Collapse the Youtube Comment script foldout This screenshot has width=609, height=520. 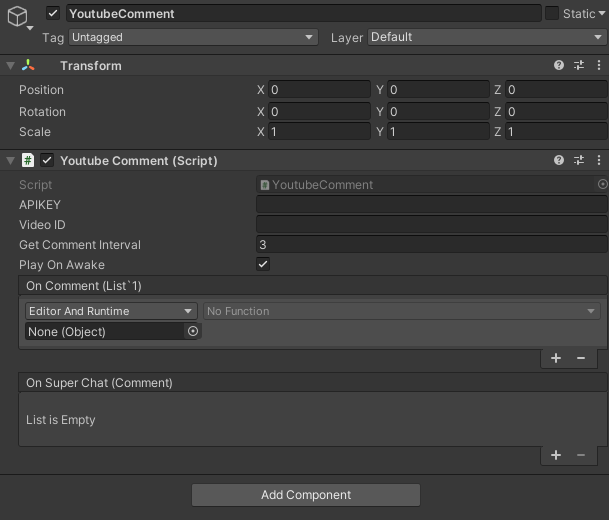(x=10, y=160)
